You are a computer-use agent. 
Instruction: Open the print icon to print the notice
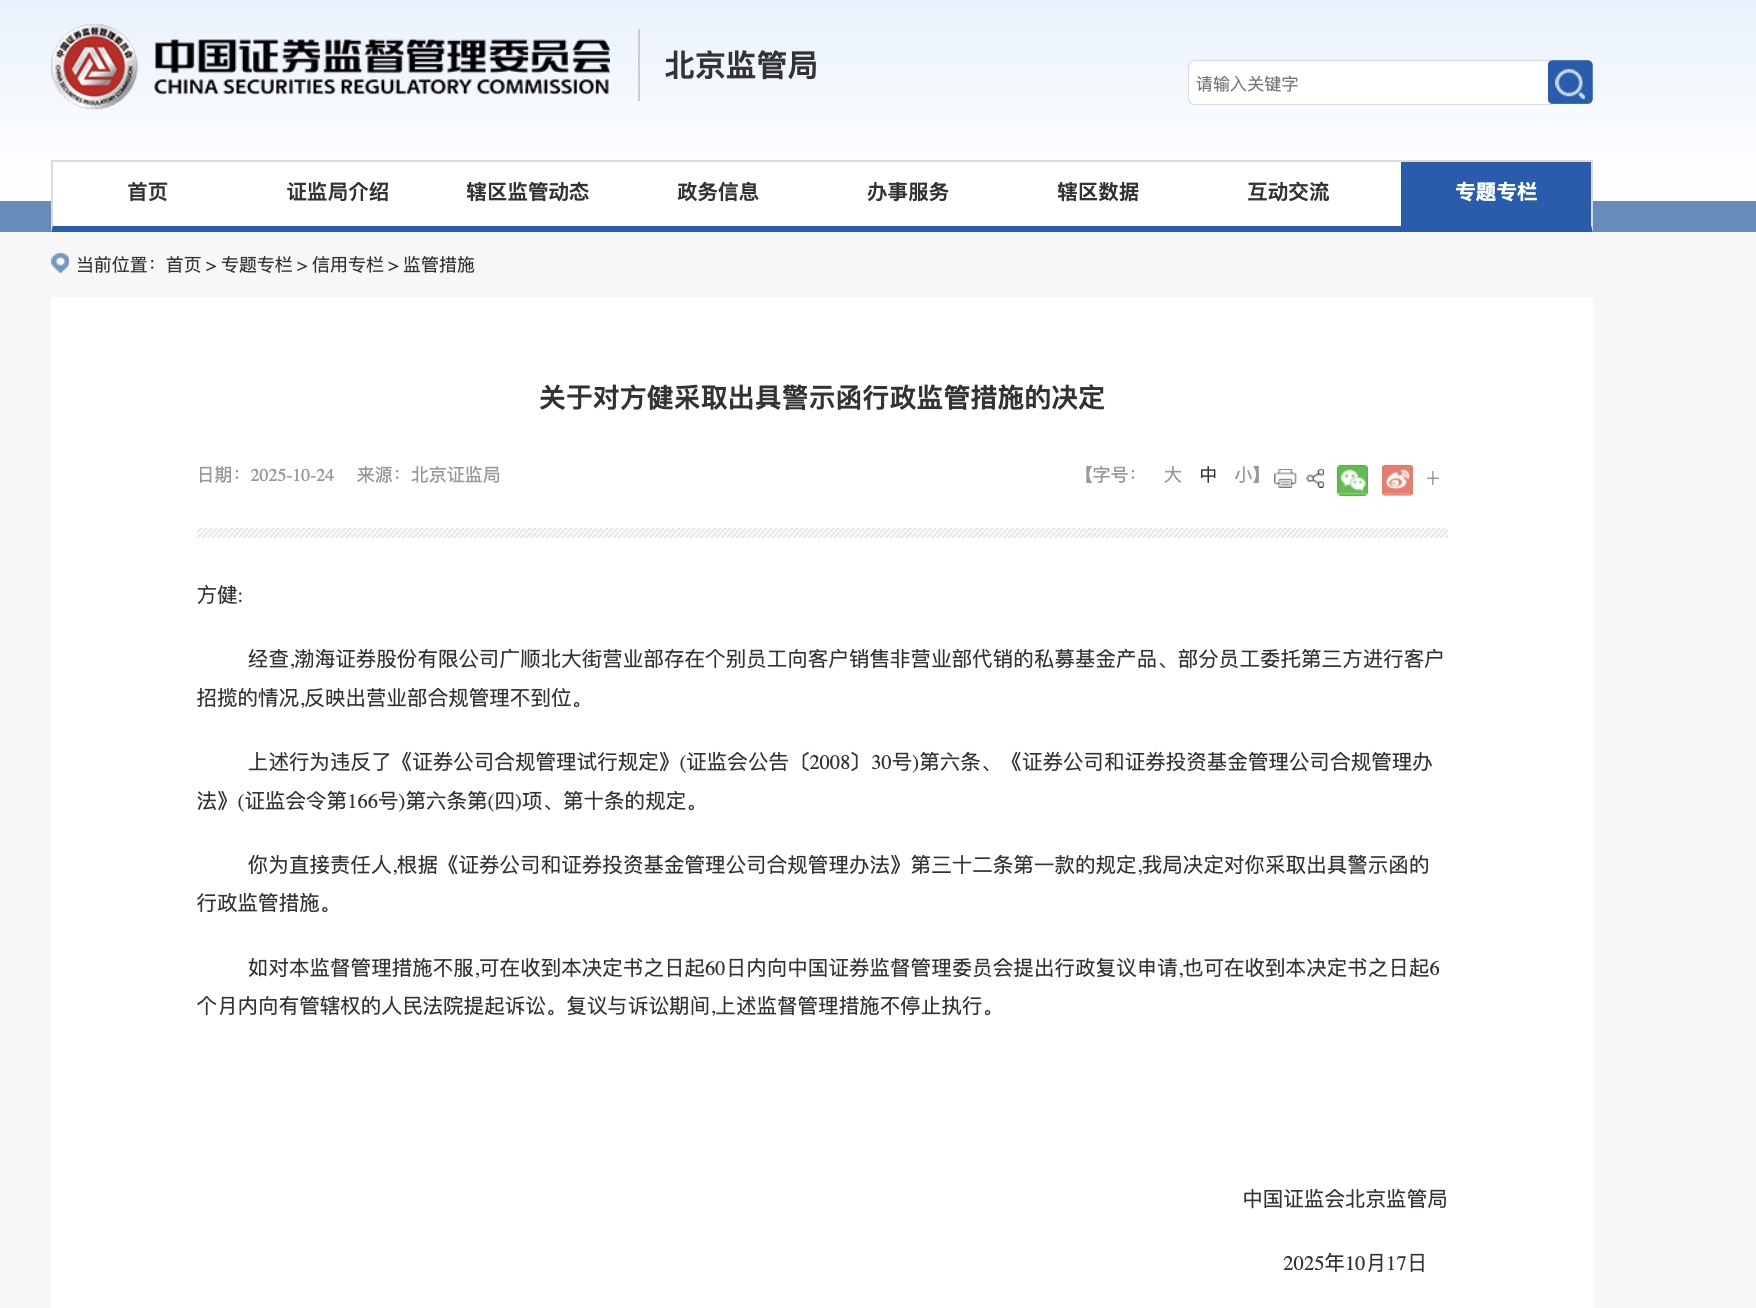click(x=1283, y=478)
